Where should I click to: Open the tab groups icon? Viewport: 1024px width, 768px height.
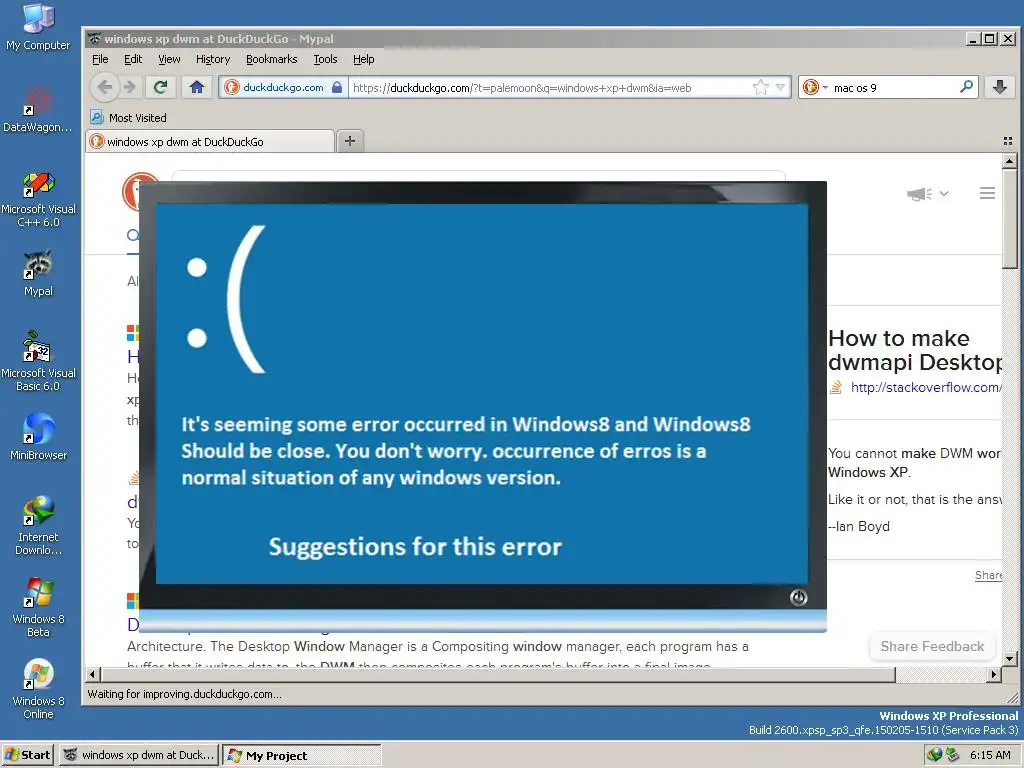(1008, 141)
